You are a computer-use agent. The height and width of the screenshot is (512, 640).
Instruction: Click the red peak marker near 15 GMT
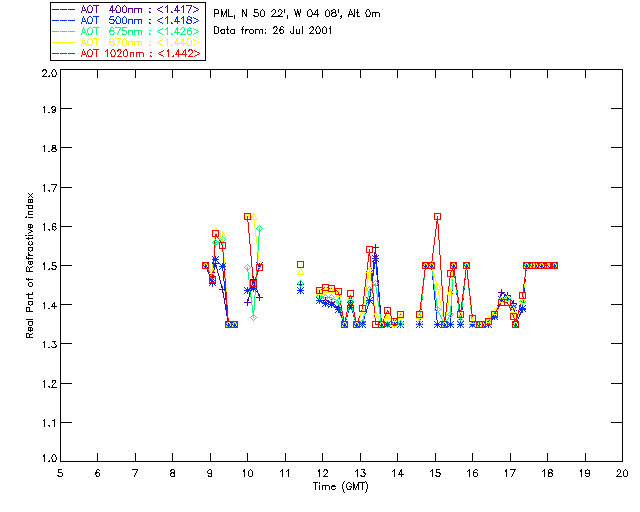coord(438,216)
